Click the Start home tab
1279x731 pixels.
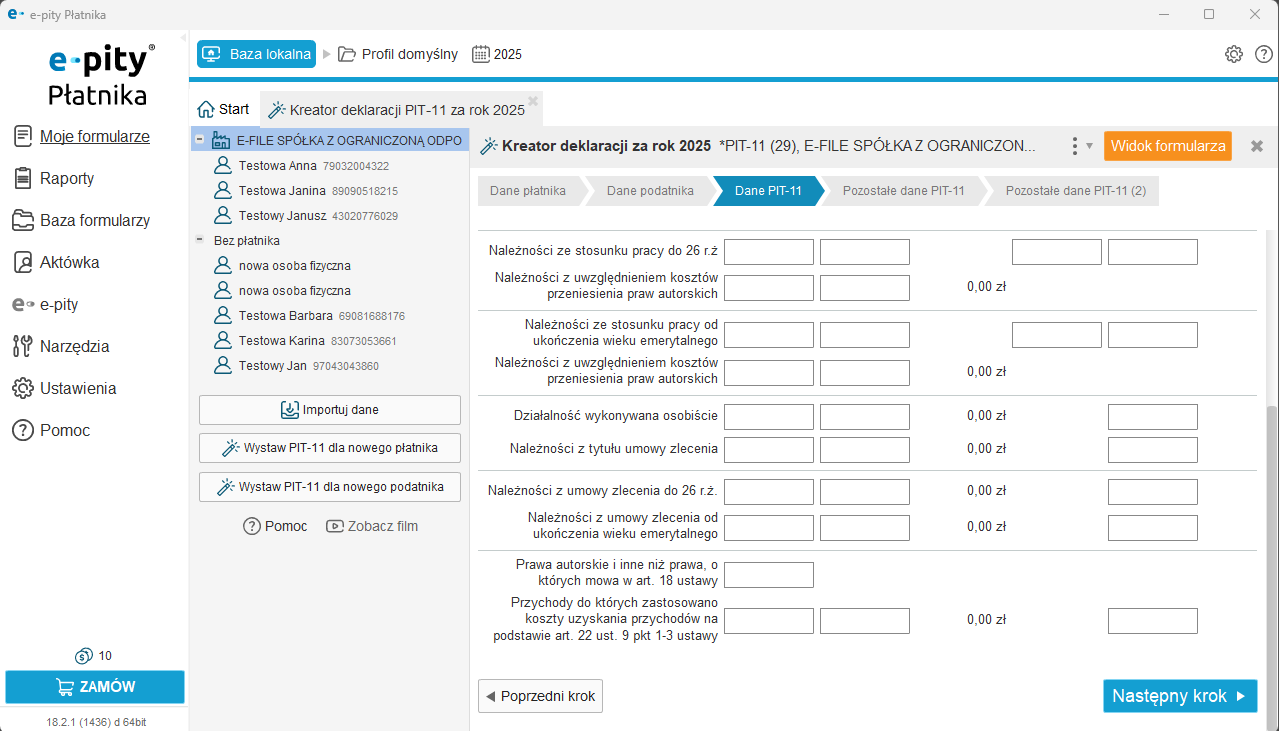pos(223,109)
